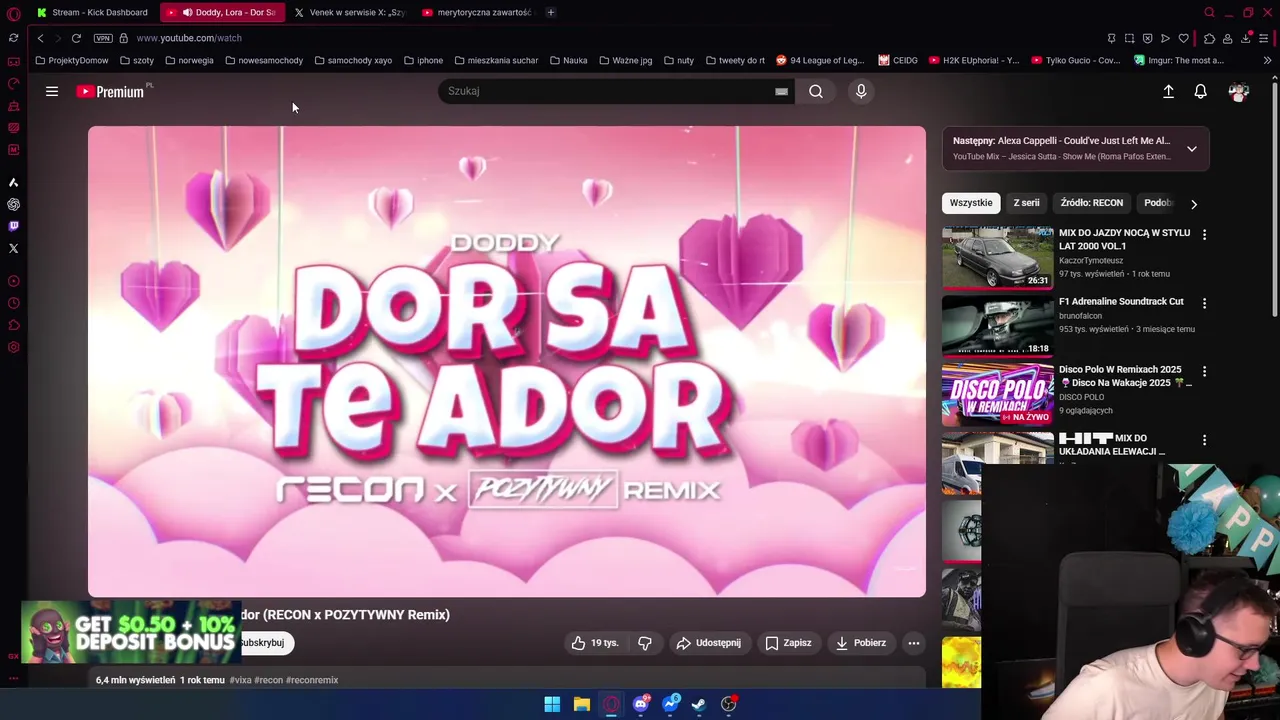Open the snapshot tool in address bar

[x=1129, y=38]
